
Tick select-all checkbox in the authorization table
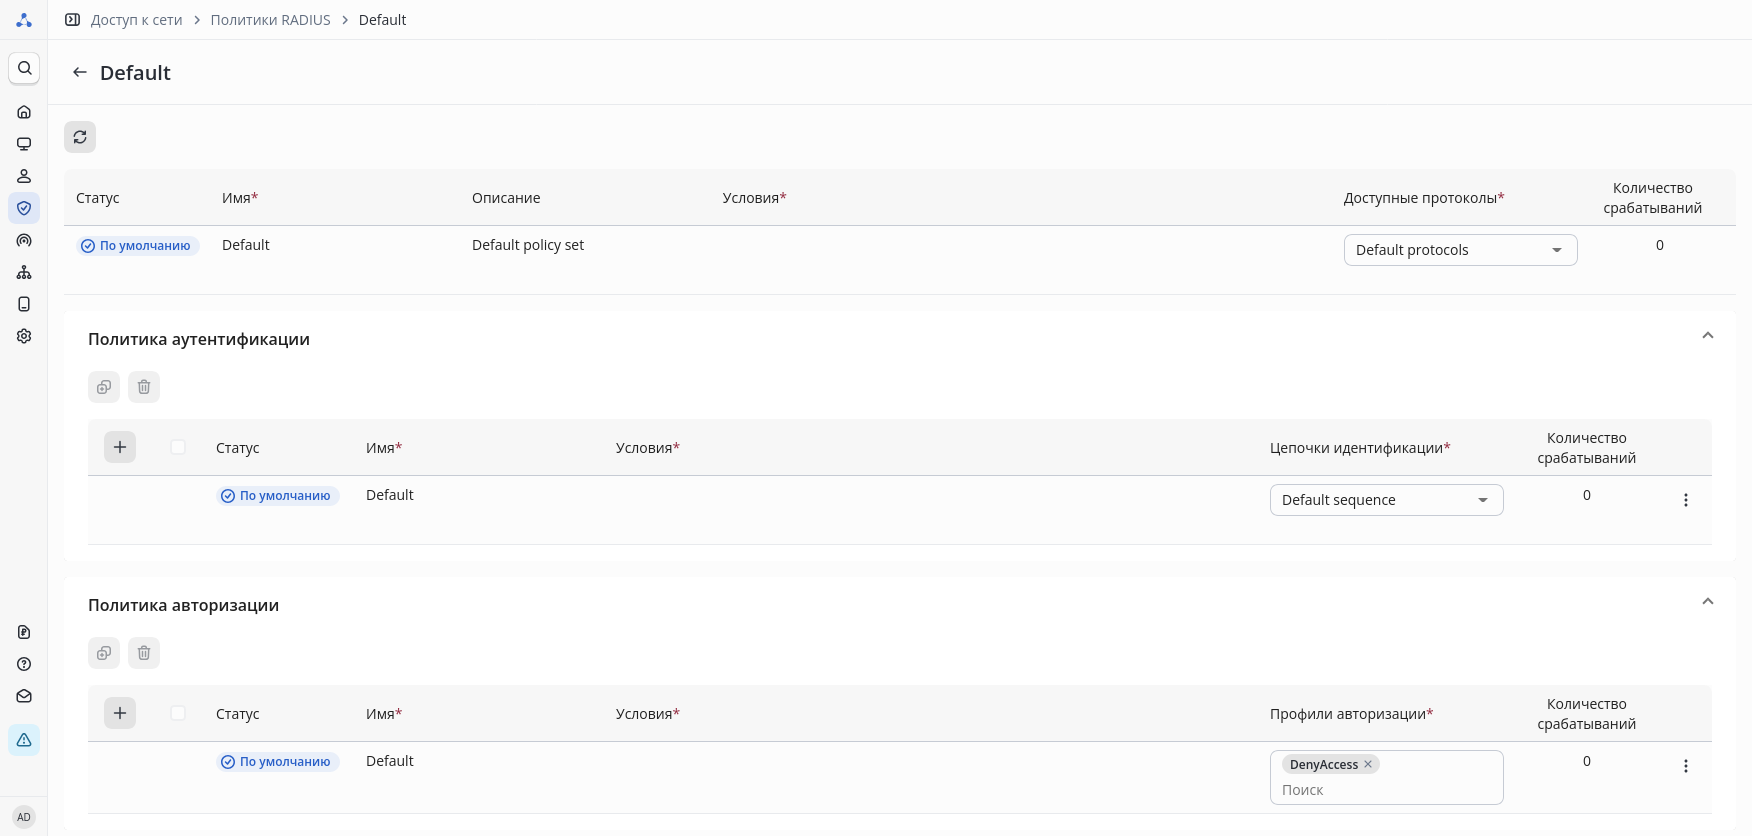[178, 713]
